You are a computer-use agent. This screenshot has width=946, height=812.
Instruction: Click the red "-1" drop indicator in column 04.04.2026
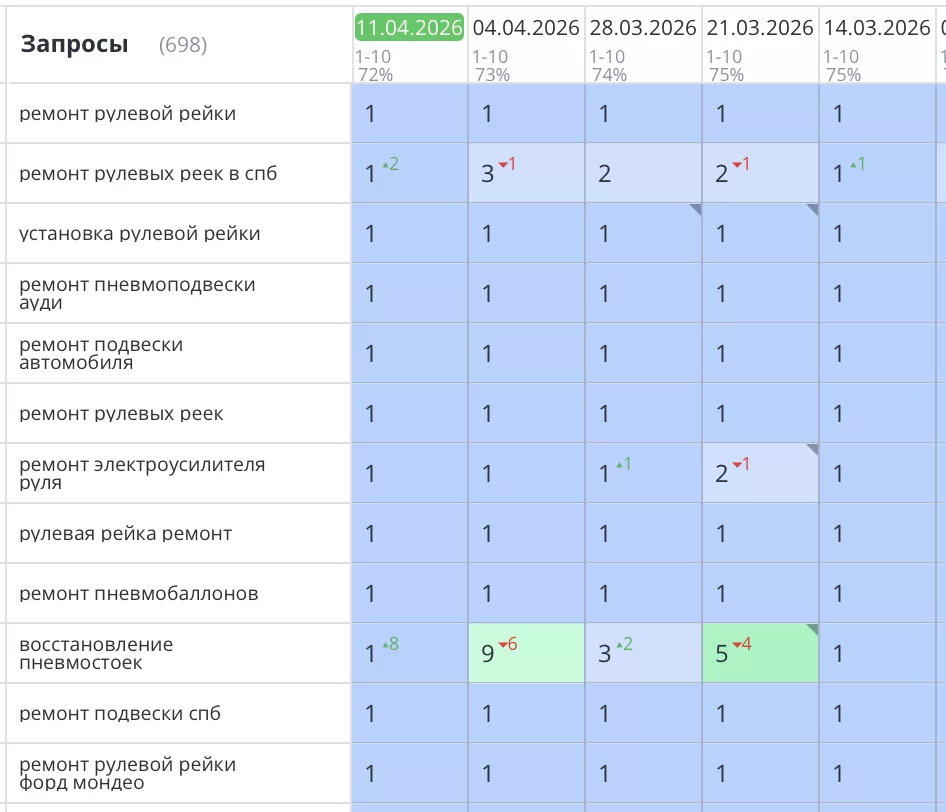click(507, 168)
